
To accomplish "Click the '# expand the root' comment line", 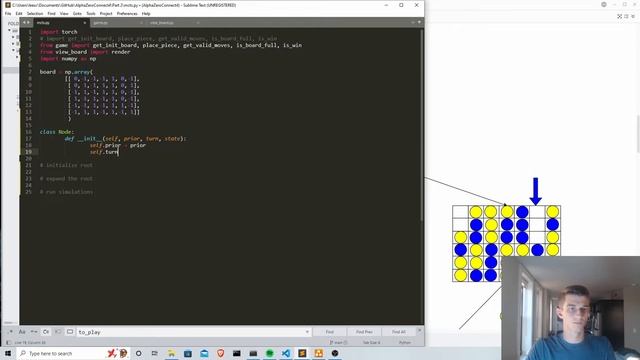I will pyautogui.click(x=67, y=179).
